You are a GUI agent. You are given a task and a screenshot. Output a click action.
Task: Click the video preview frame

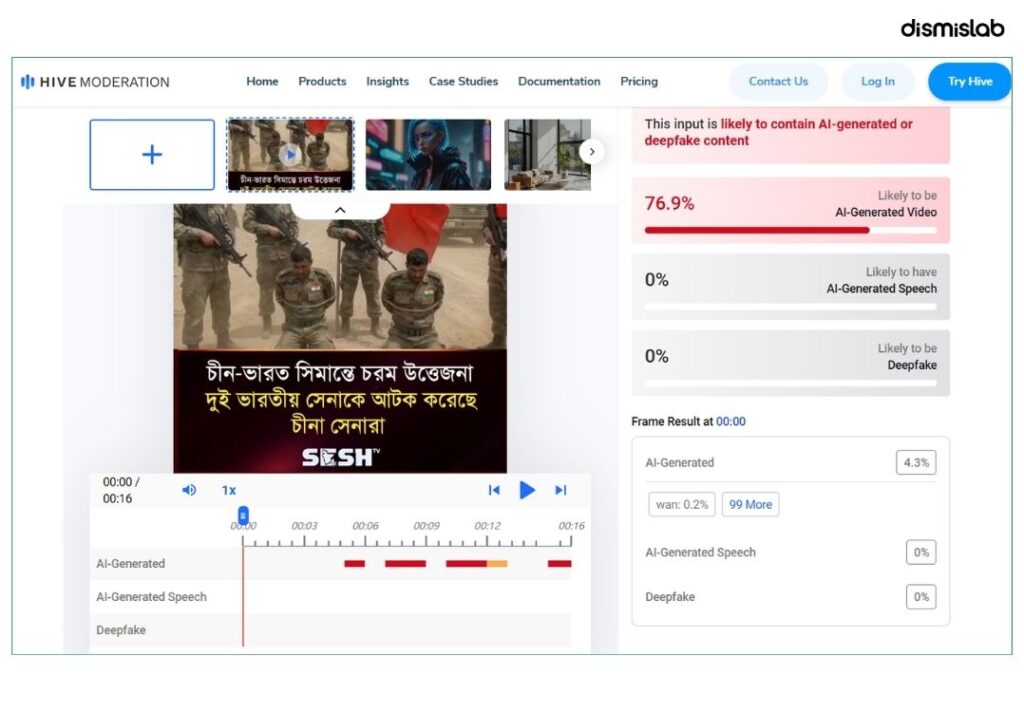(340, 338)
